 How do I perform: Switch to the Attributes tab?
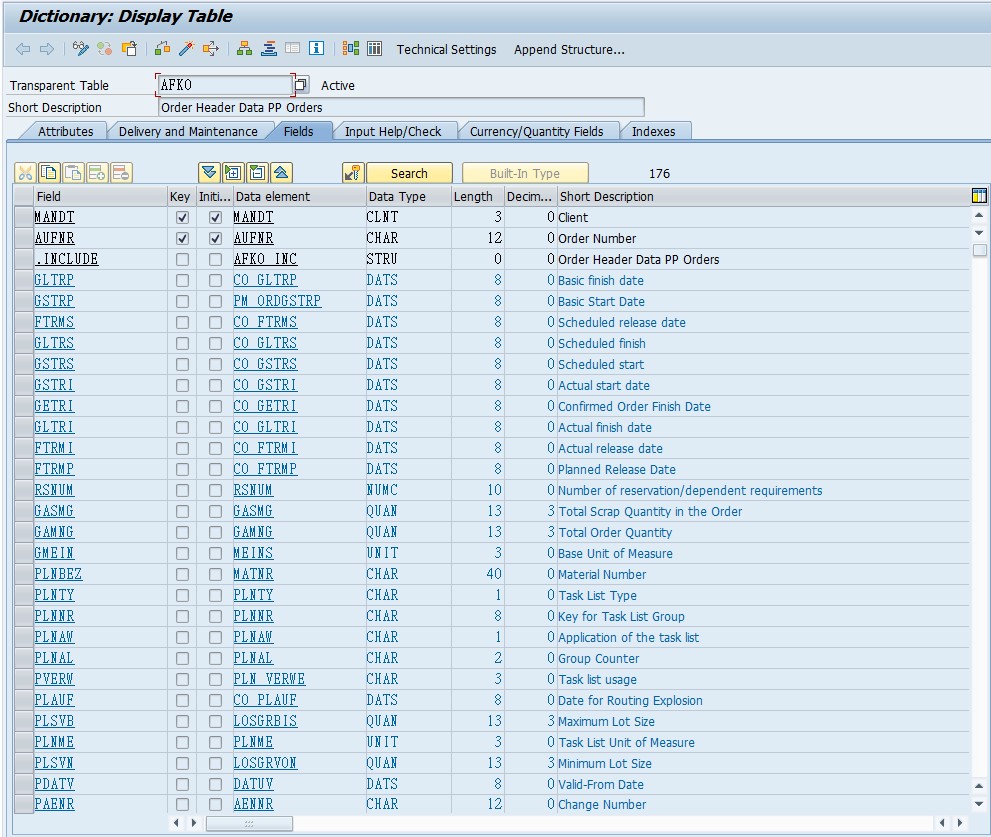click(65, 131)
